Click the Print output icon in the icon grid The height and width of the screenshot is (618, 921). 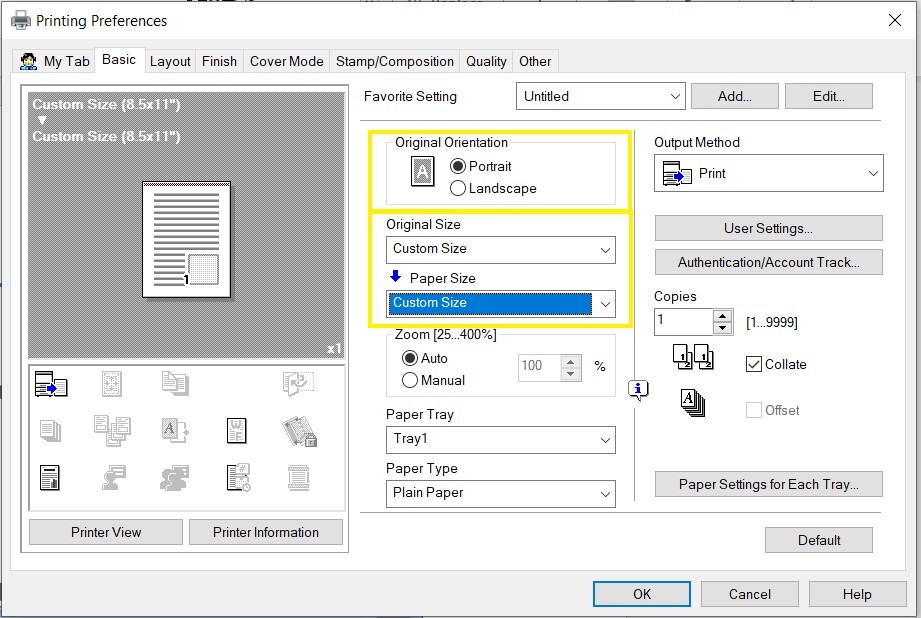[50, 383]
